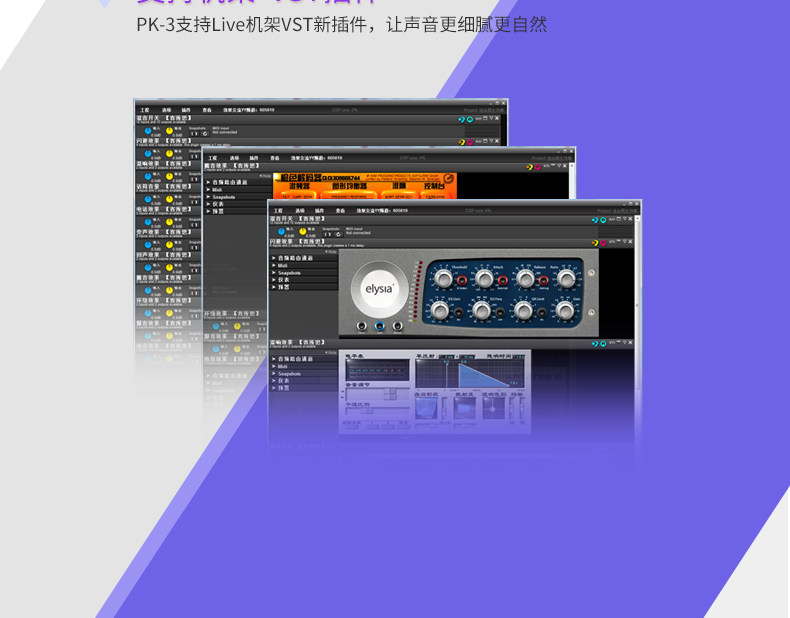
Task: Click the elysia EQ Gain knob
Action: pyautogui.click(x=440, y=311)
